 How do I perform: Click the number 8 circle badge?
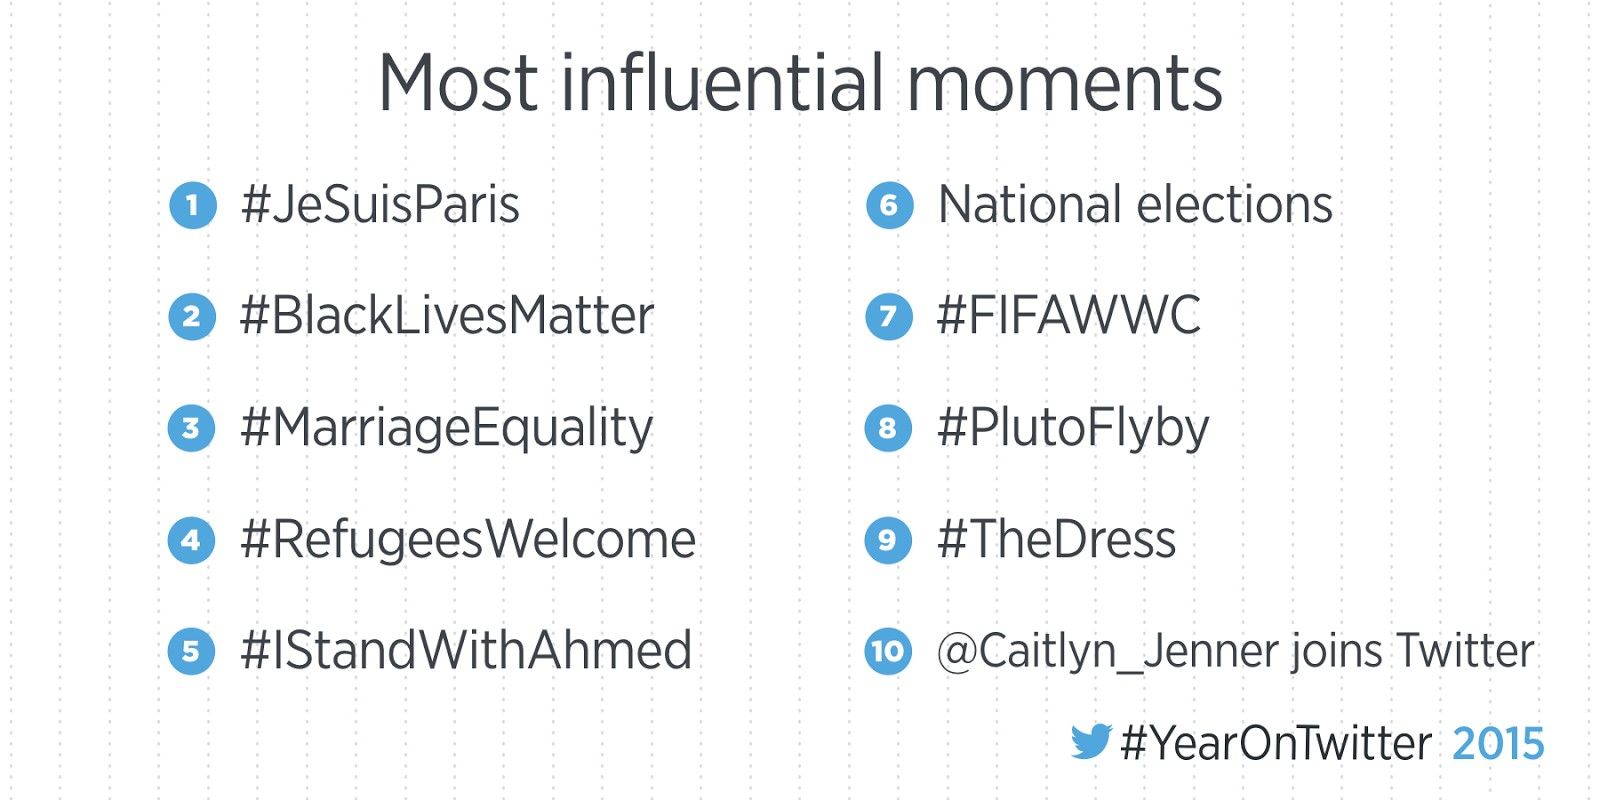click(888, 428)
